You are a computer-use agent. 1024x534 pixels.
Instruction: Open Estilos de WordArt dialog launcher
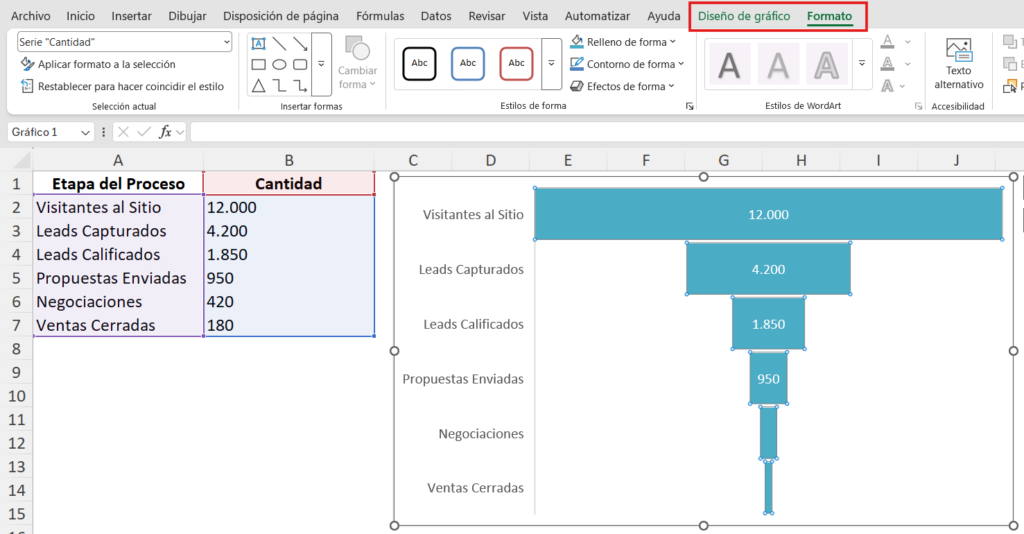click(918, 106)
